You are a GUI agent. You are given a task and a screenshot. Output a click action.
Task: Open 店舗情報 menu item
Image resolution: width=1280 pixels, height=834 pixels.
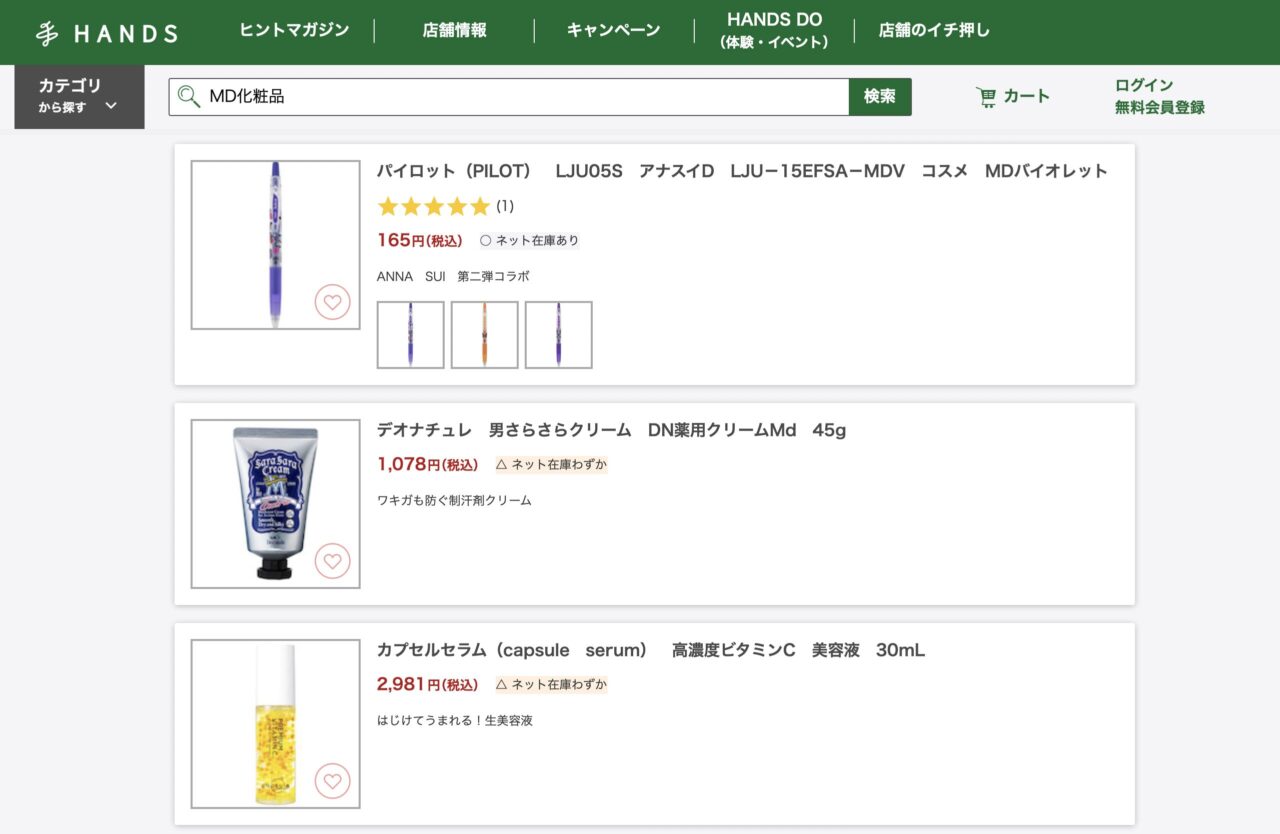click(x=455, y=30)
